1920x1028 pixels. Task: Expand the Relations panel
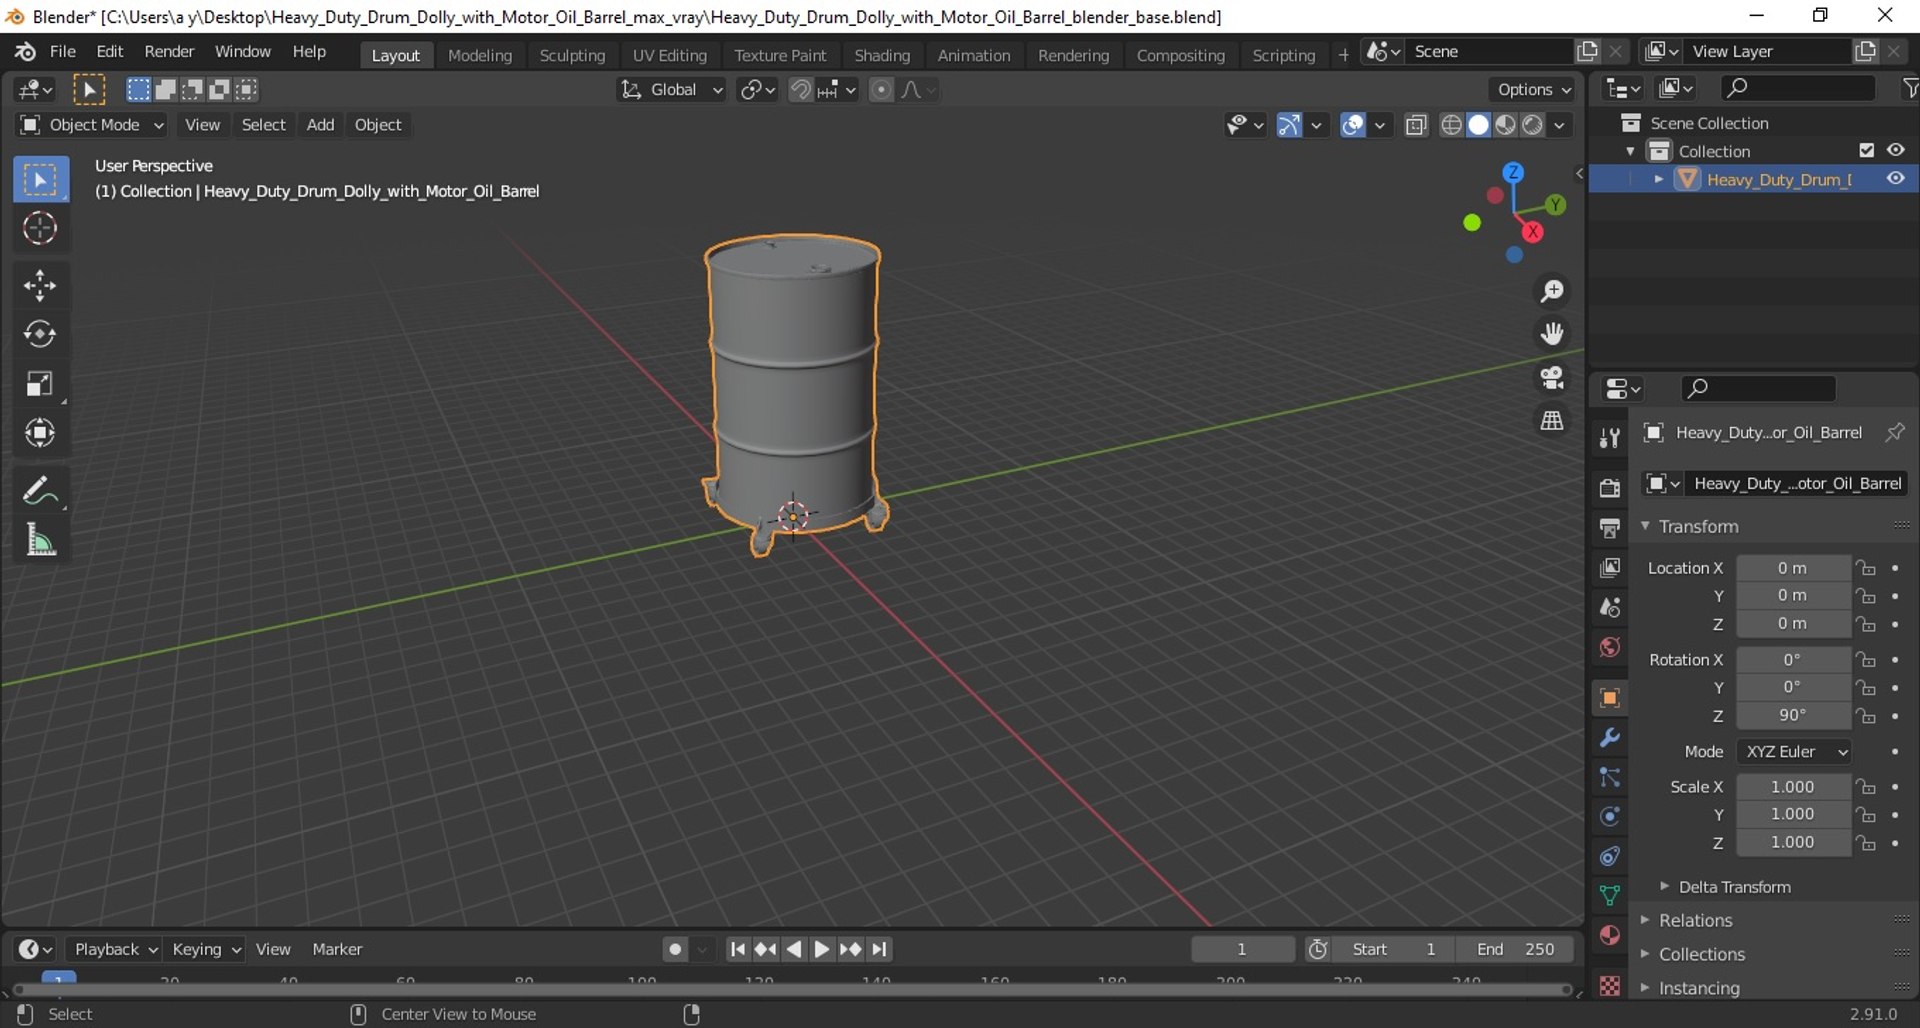1695,920
